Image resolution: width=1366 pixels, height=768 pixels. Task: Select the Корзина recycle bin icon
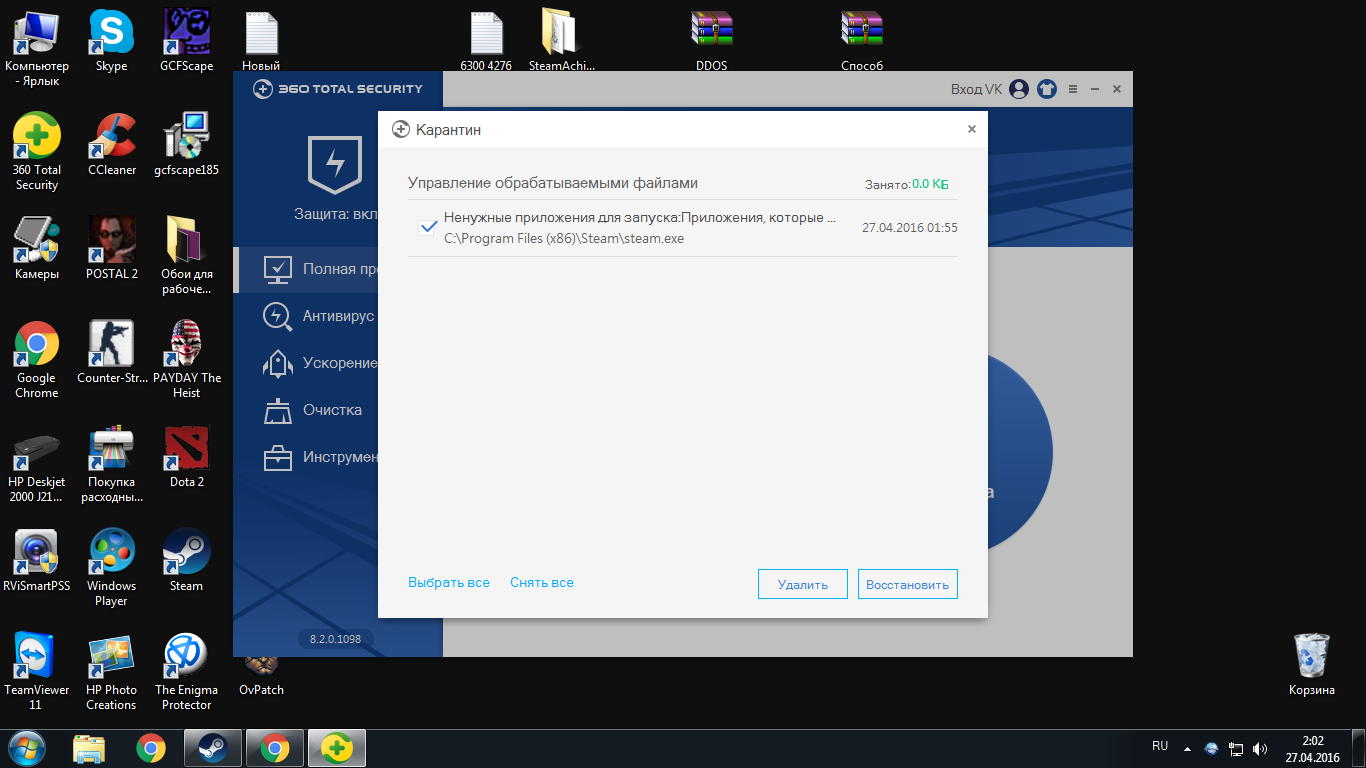pos(1311,664)
